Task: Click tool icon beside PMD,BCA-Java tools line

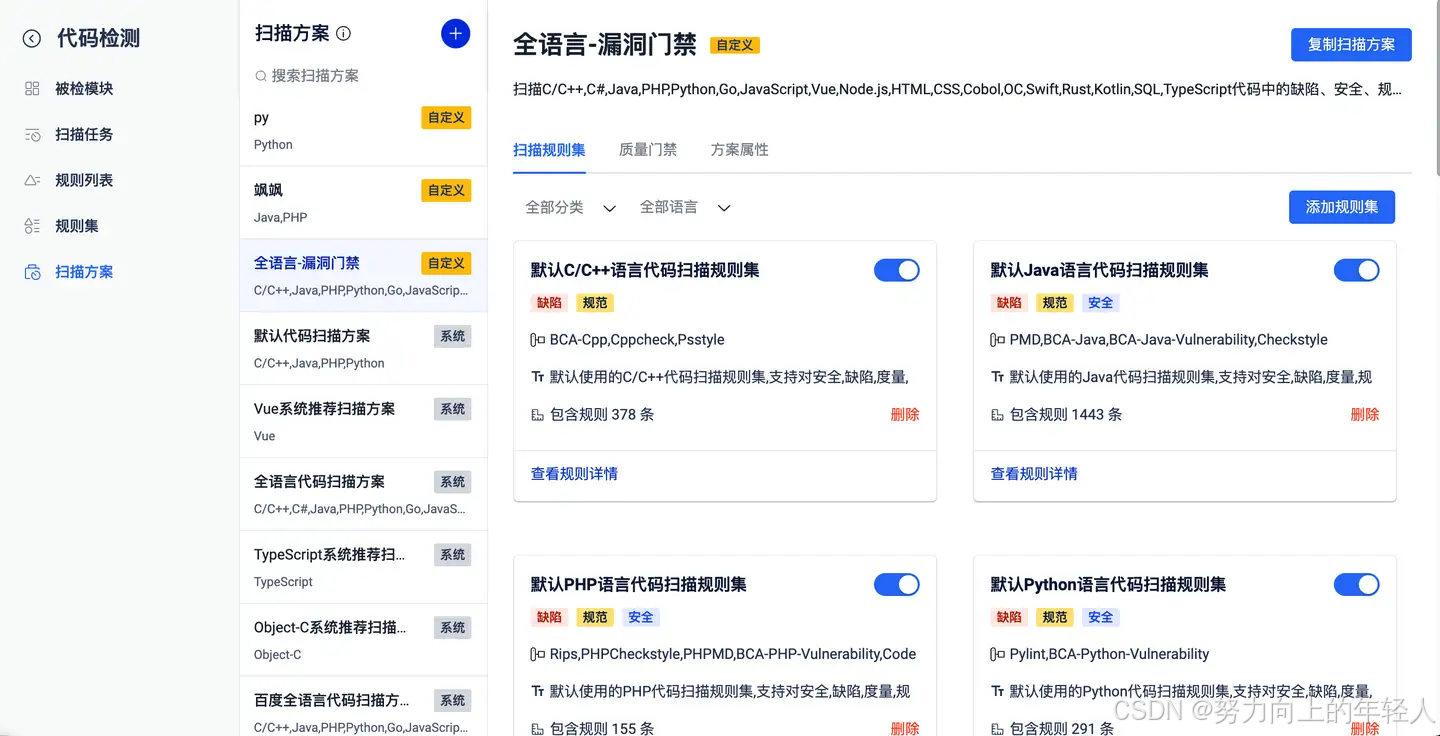Action: [997, 340]
